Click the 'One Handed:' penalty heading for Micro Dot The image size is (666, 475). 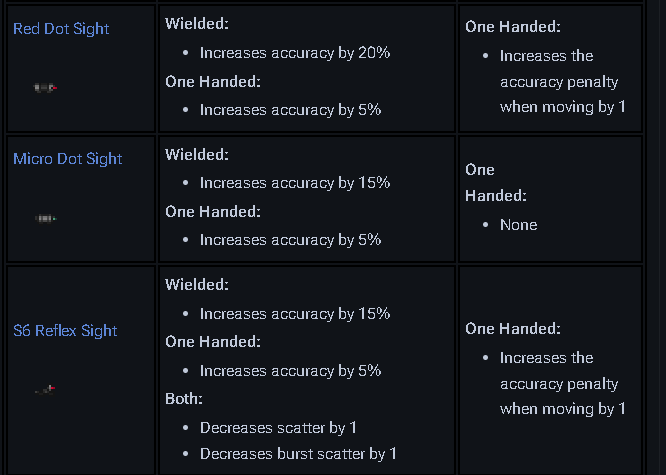(x=496, y=183)
